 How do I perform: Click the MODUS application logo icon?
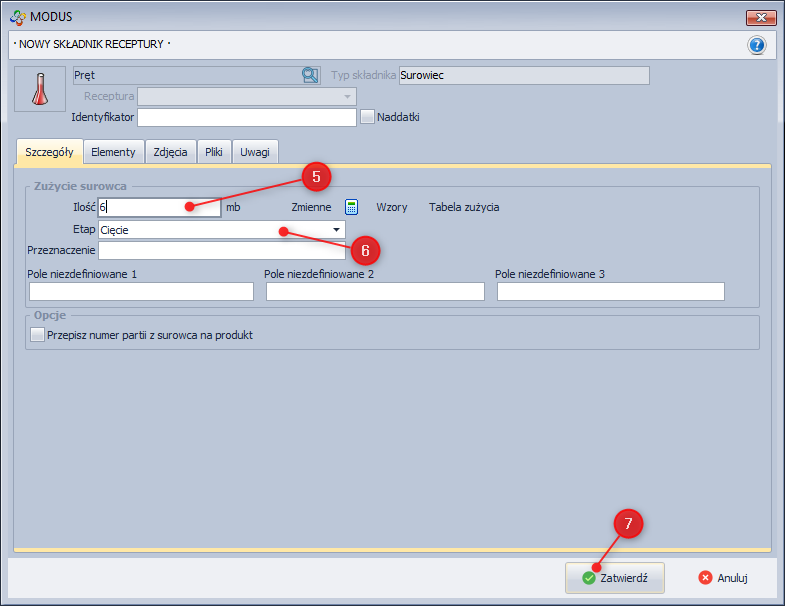point(17,17)
